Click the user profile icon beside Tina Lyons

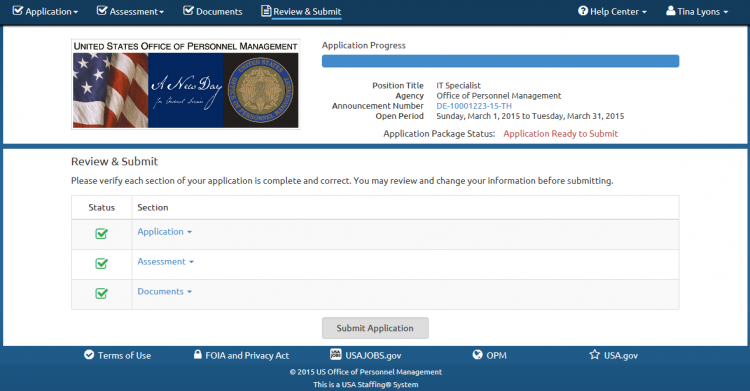click(671, 11)
